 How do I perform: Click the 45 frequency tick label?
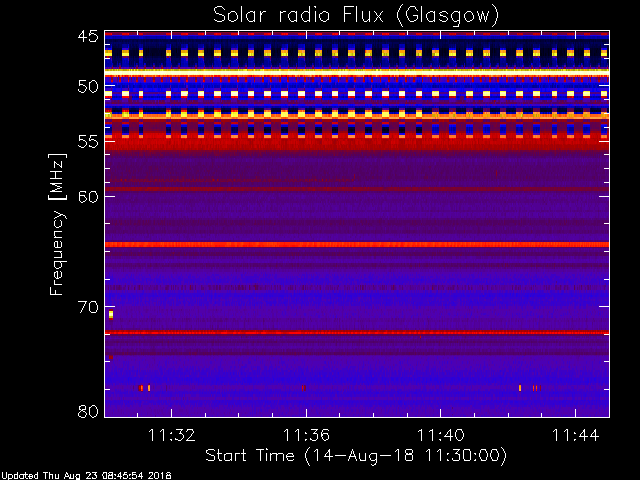(88, 37)
